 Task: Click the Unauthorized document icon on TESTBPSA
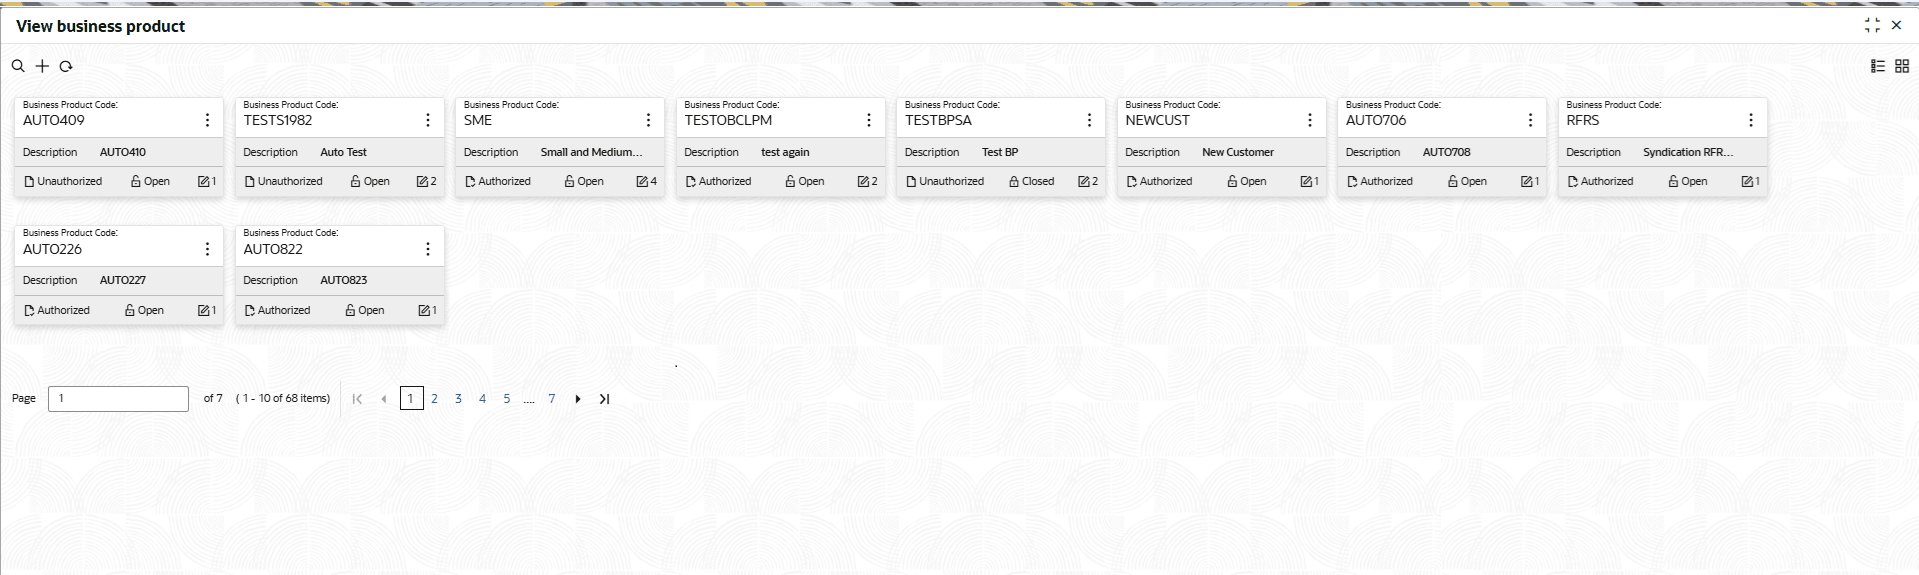[x=911, y=182]
